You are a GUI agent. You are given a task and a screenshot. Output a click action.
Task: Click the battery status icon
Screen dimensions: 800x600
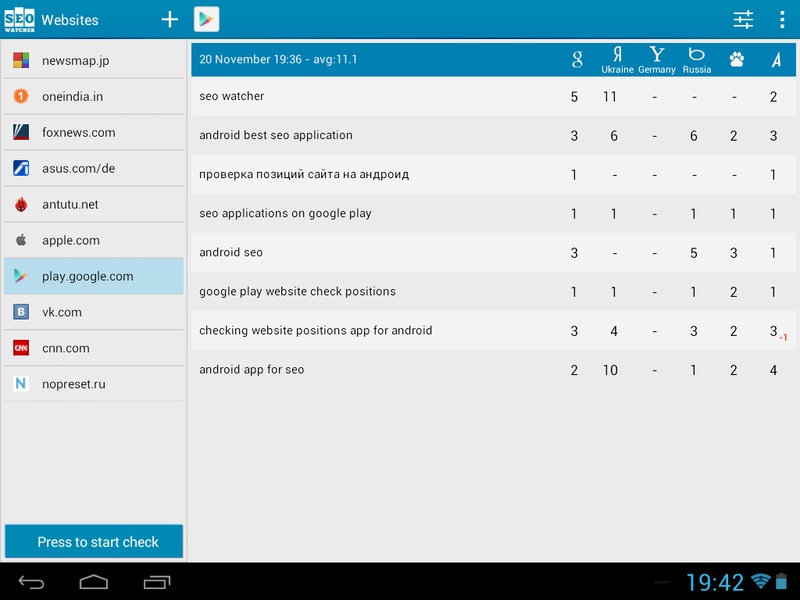coord(781,581)
